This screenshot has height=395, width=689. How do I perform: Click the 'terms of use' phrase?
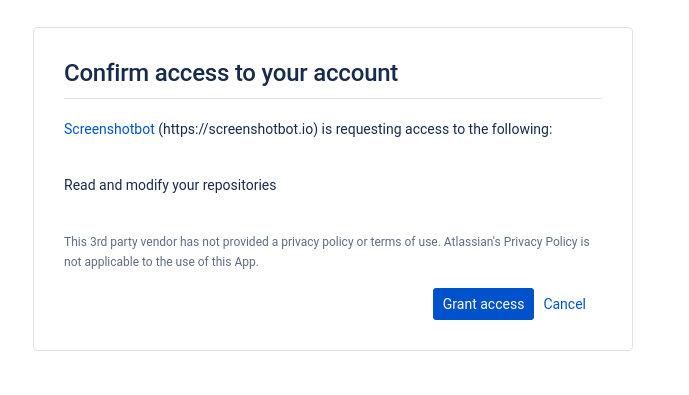coord(404,242)
